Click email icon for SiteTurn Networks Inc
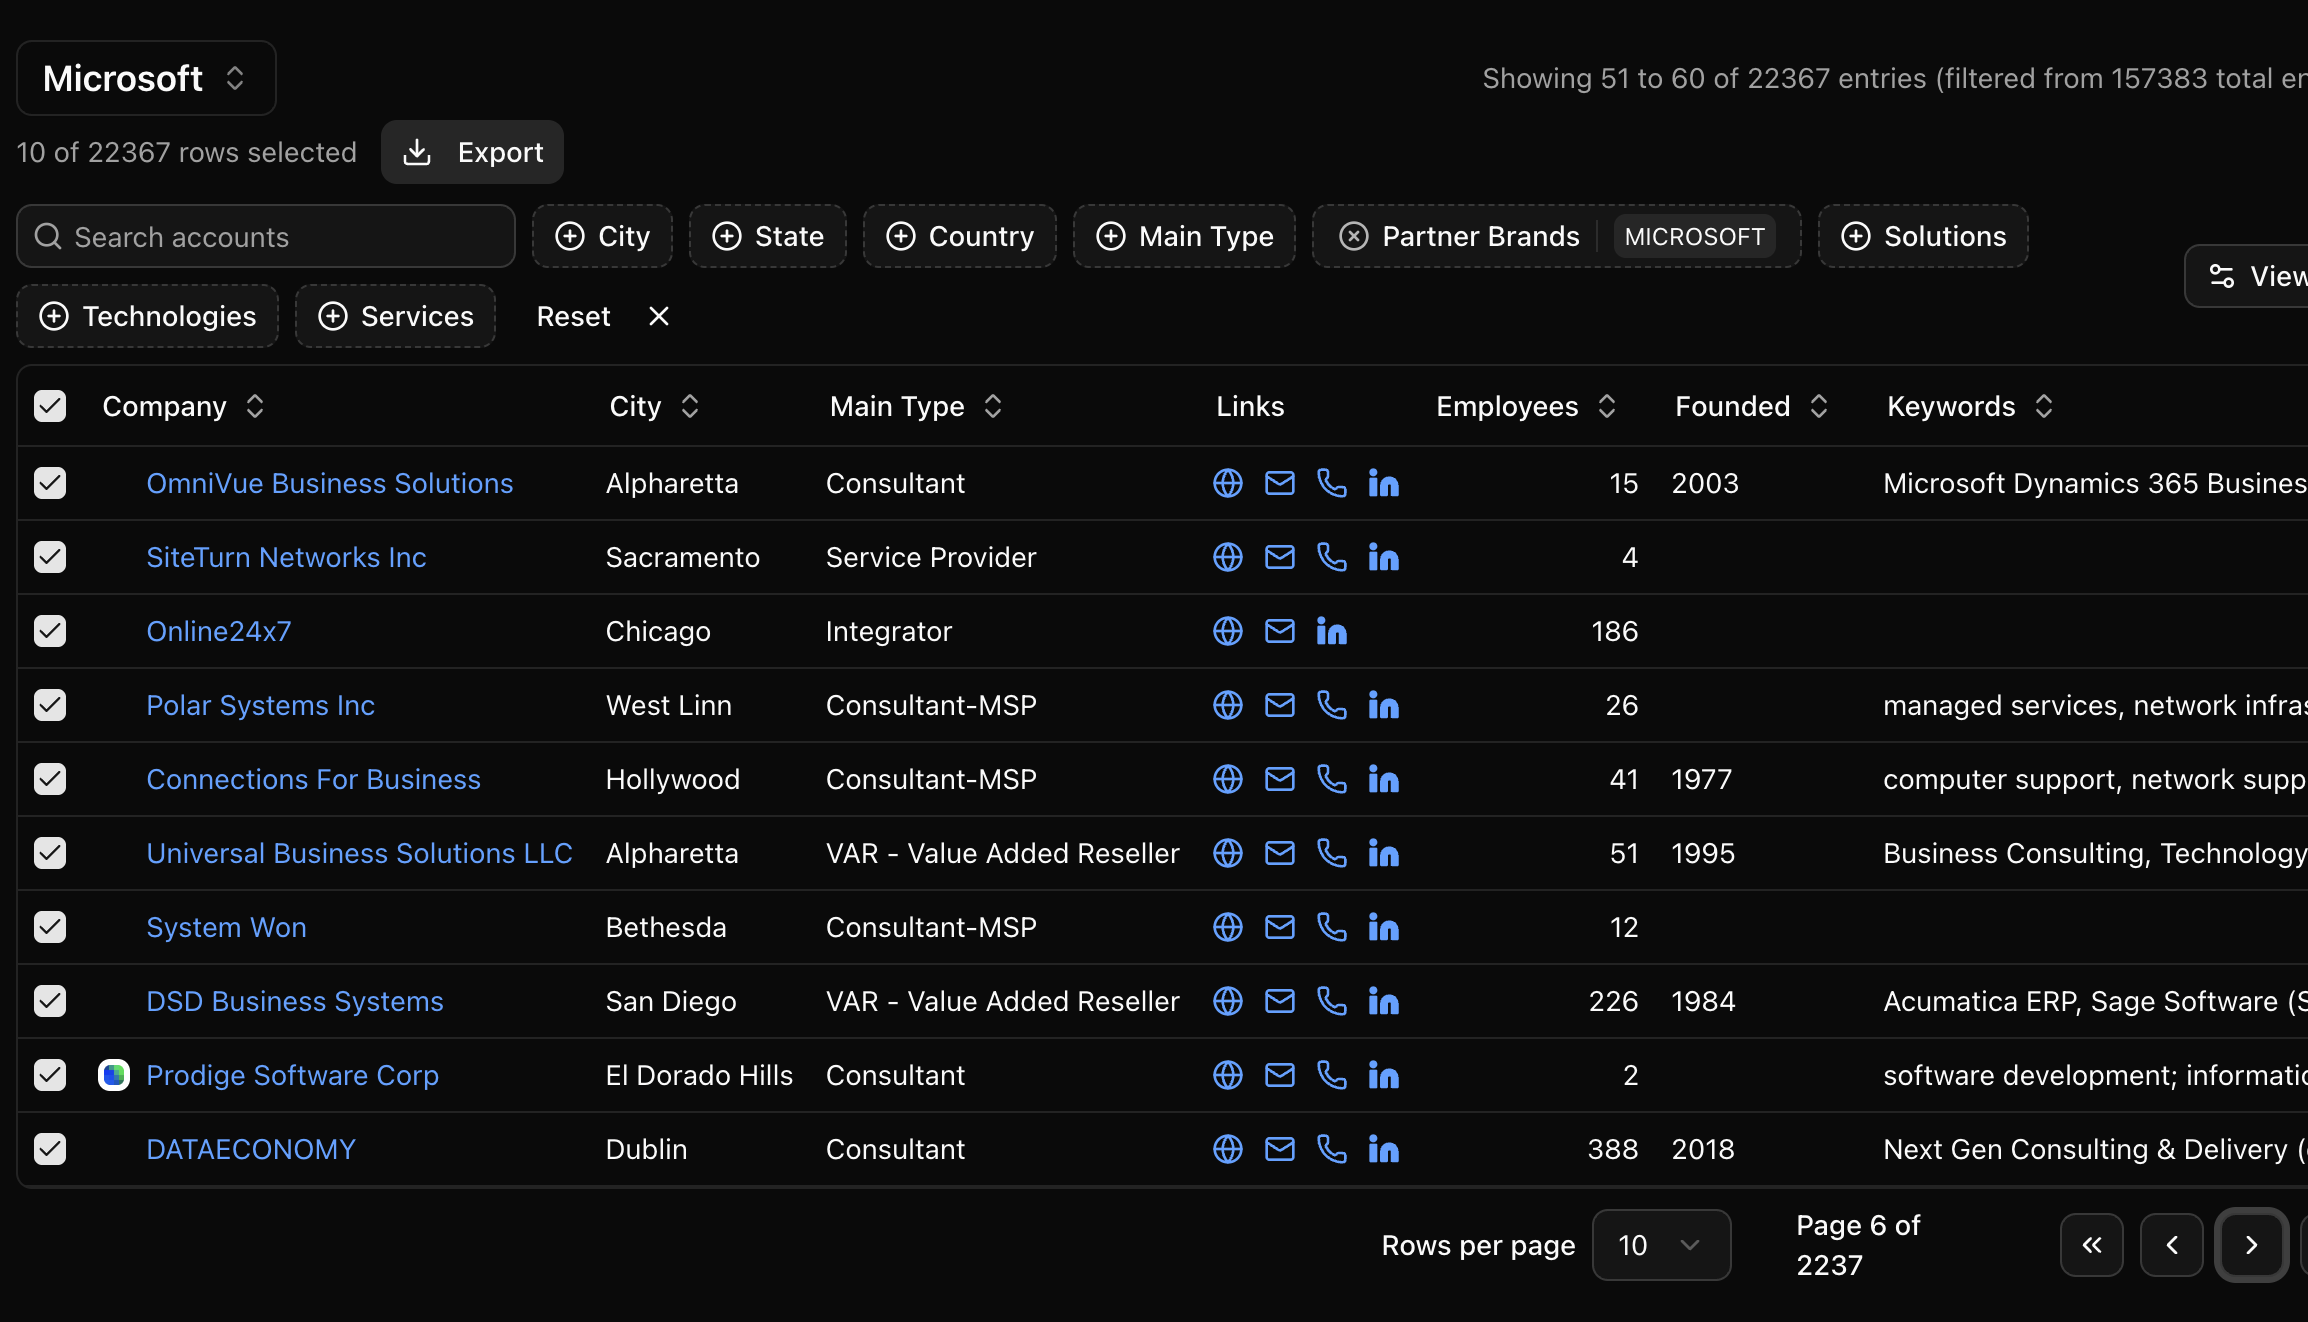Viewport: 2308px width, 1322px height. [1279, 557]
